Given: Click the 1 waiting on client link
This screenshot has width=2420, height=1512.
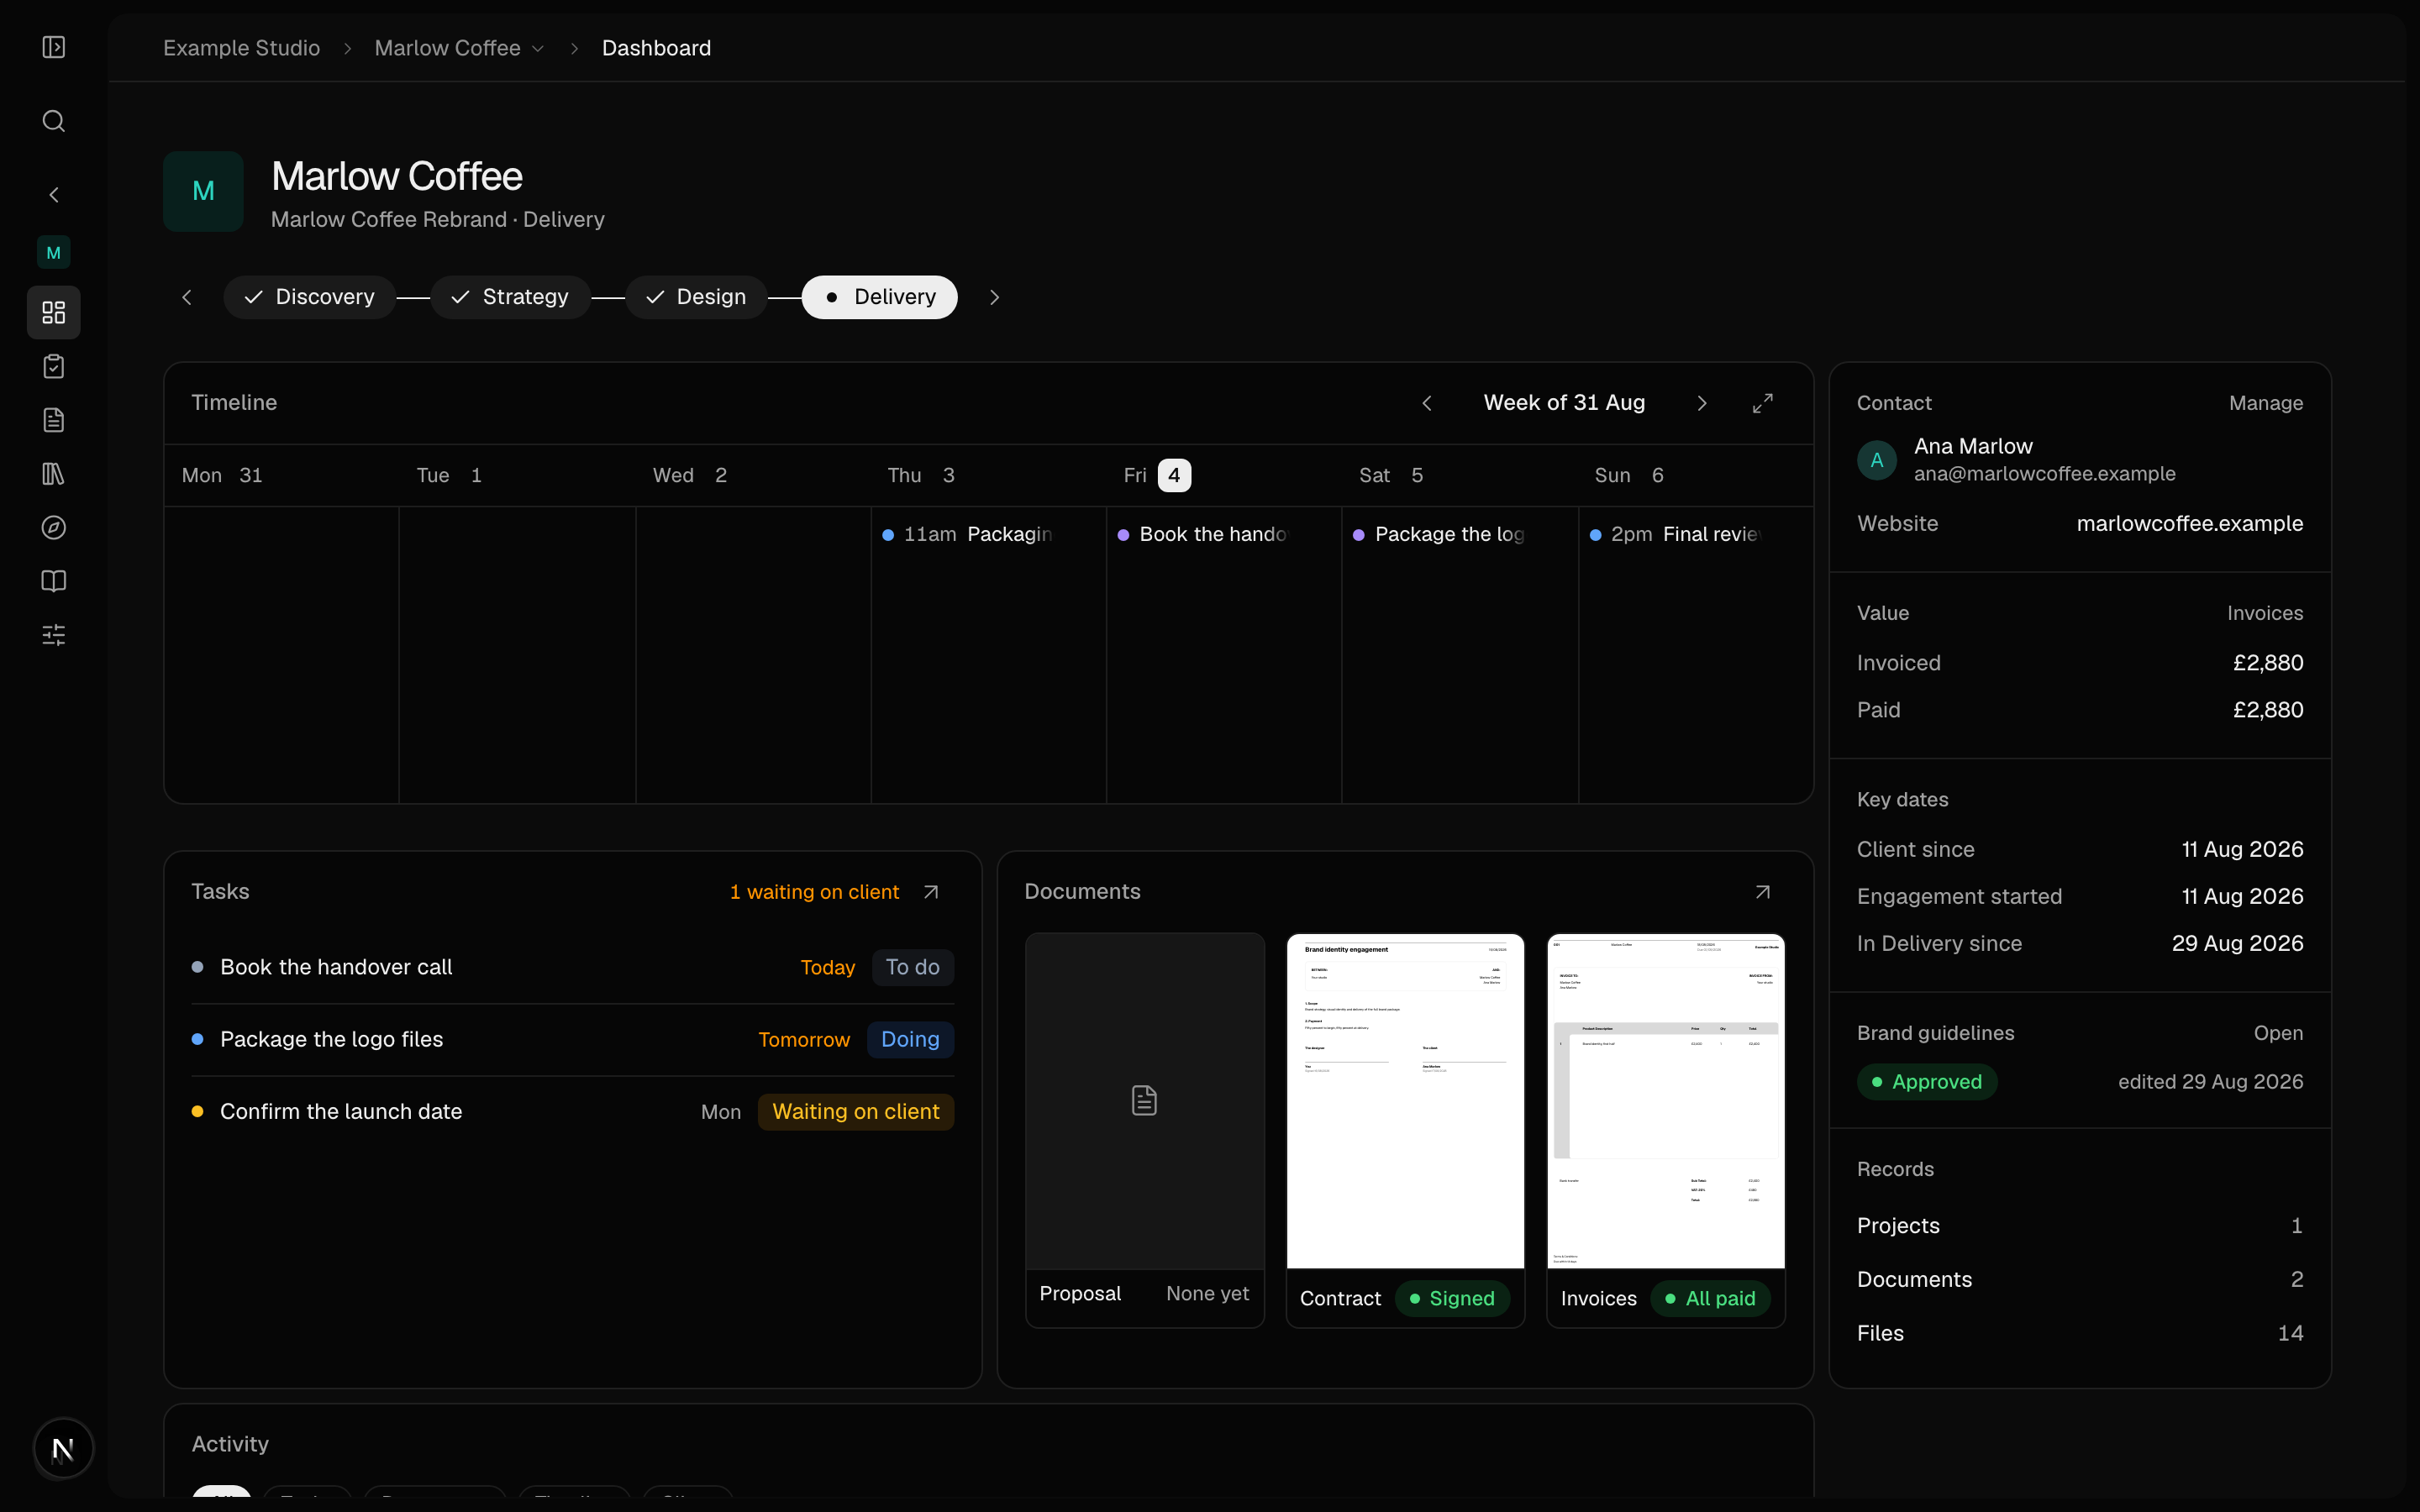Looking at the screenshot, I should pyautogui.click(x=814, y=892).
